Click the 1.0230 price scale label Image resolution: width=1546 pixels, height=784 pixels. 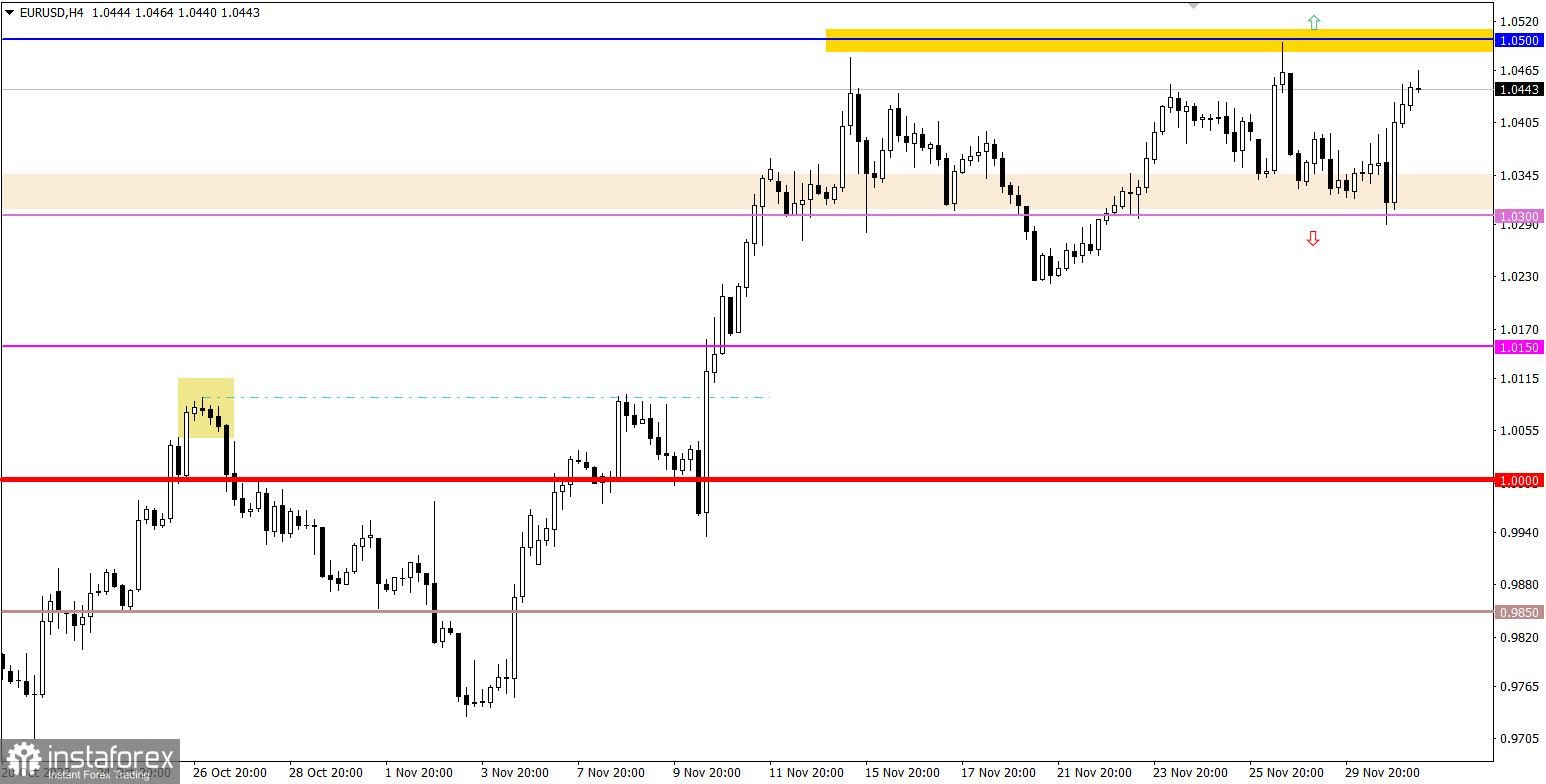pos(1520,277)
